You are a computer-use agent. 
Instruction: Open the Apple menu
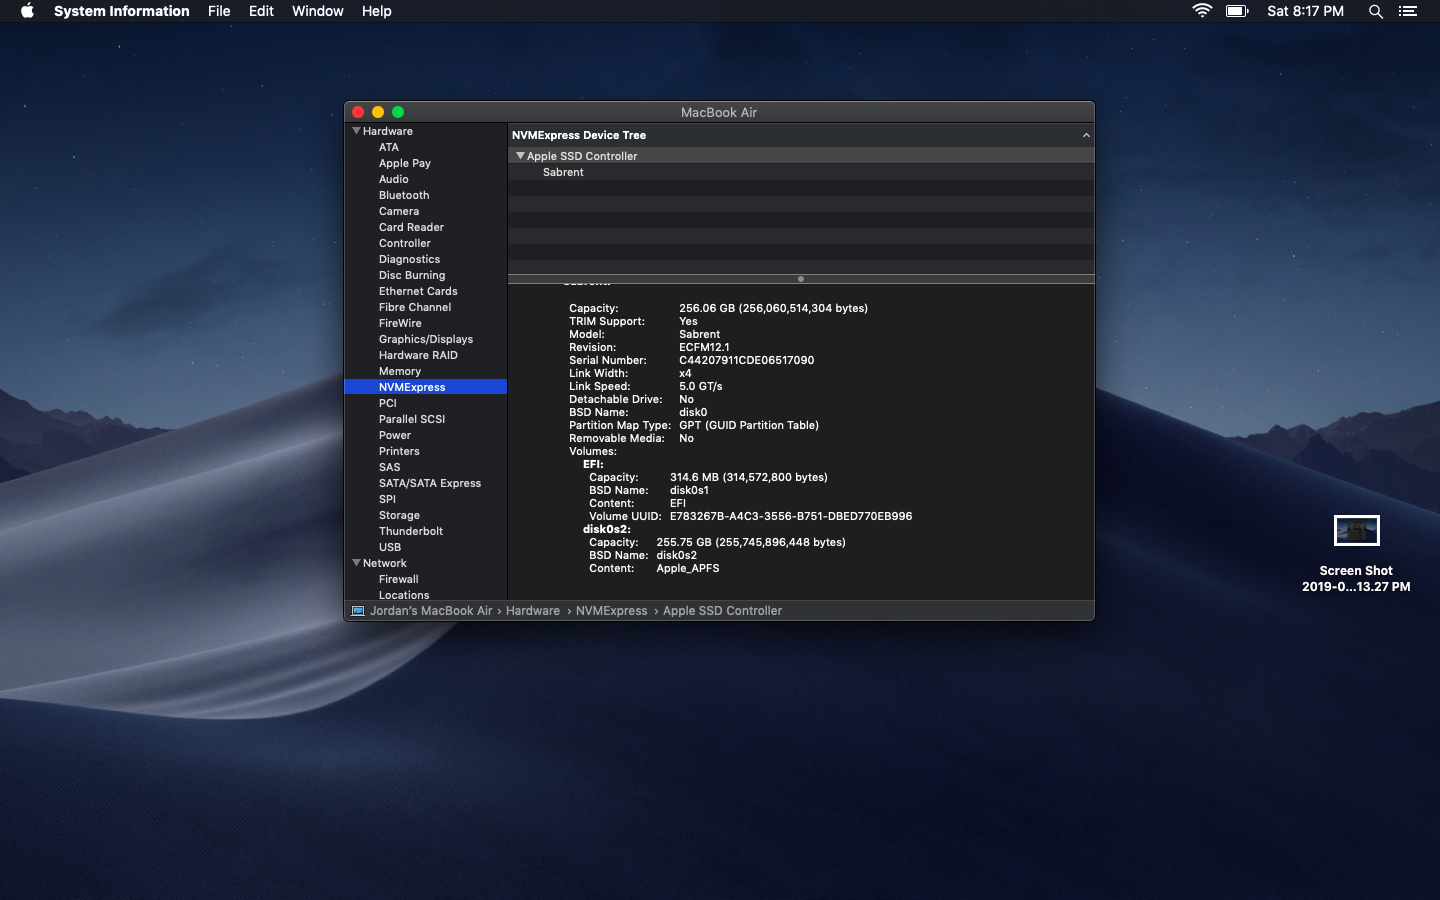[27, 11]
